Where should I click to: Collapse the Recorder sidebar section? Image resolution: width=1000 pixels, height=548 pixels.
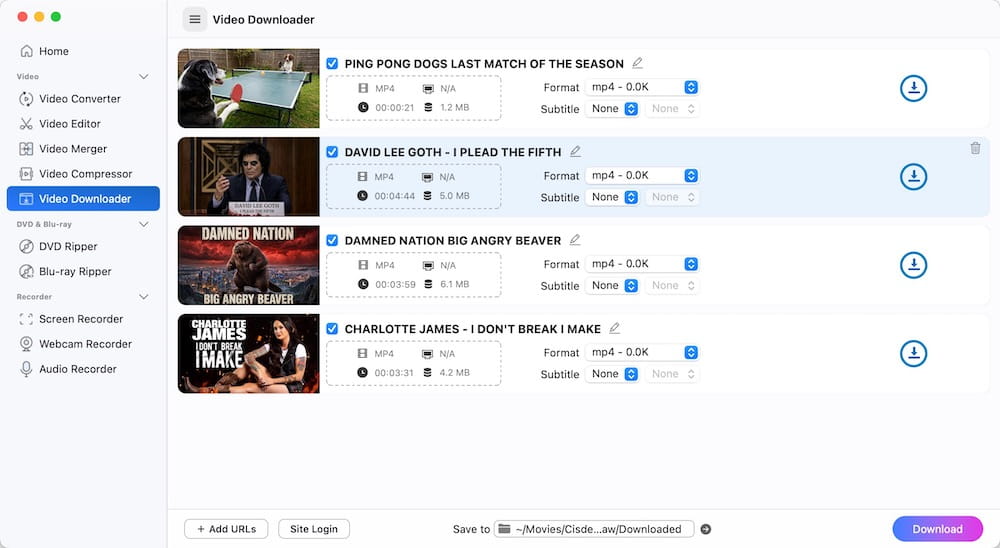(x=143, y=297)
